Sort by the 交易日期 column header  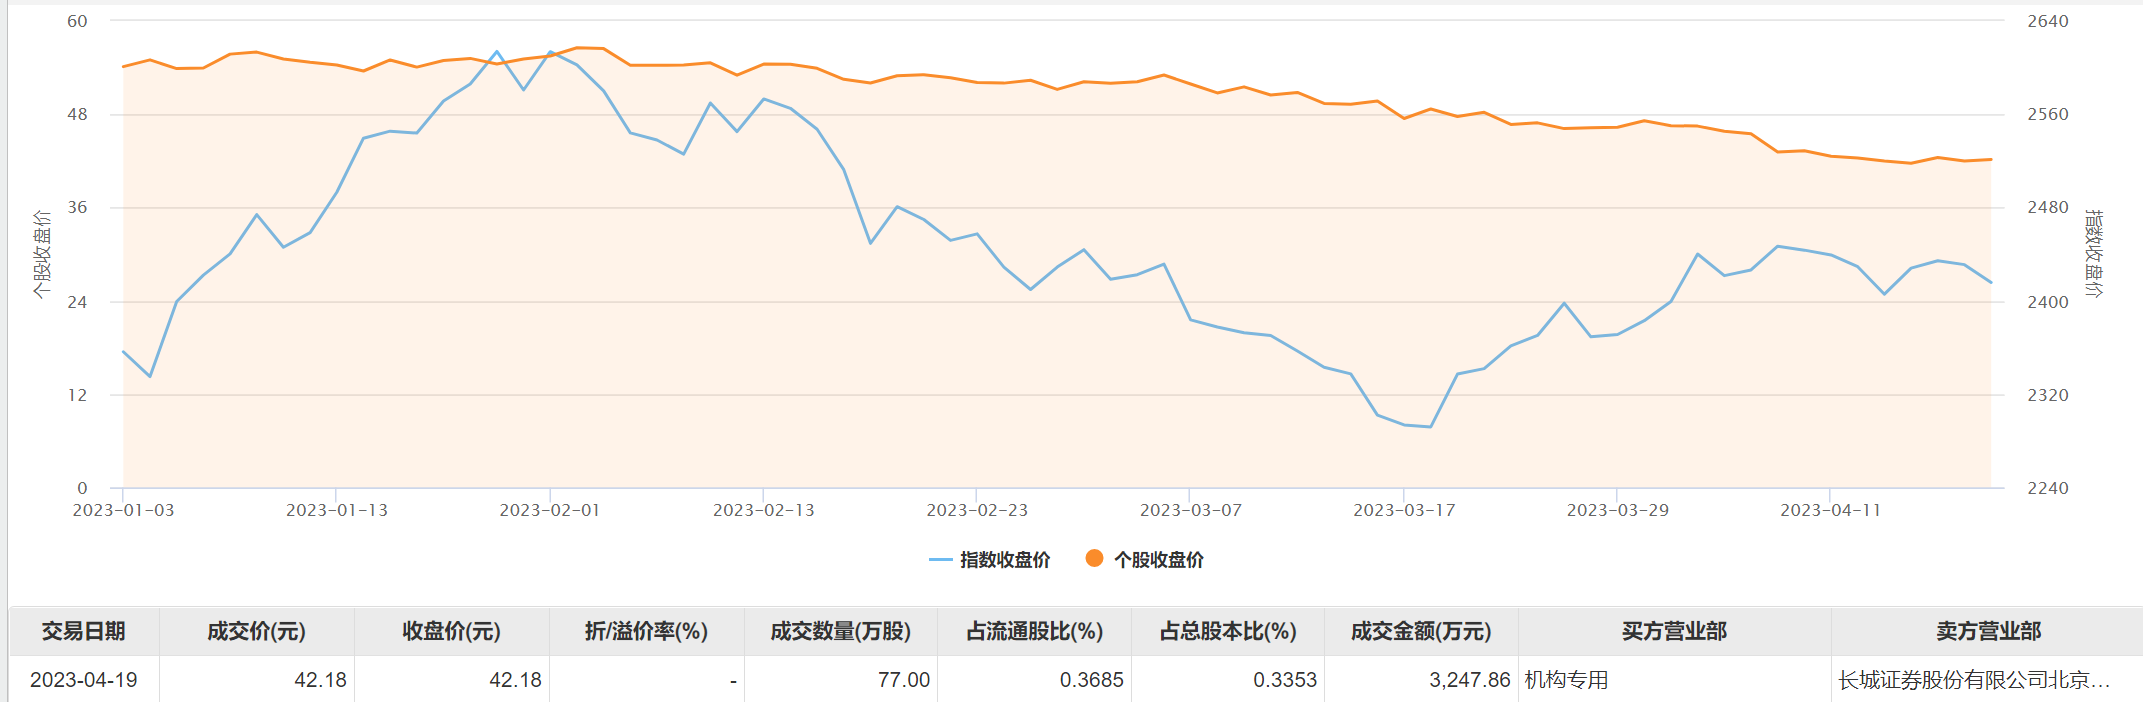84,631
